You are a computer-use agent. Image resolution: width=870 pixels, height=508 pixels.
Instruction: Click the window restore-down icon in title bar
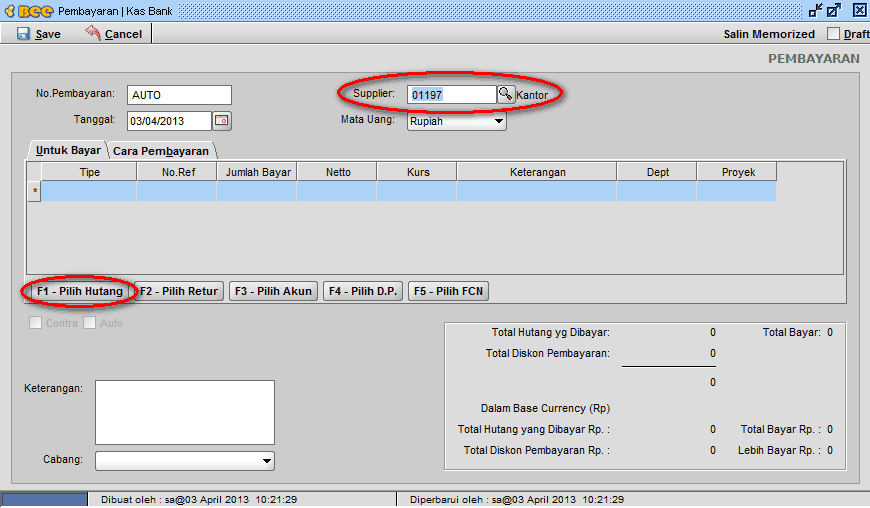coord(816,10)
